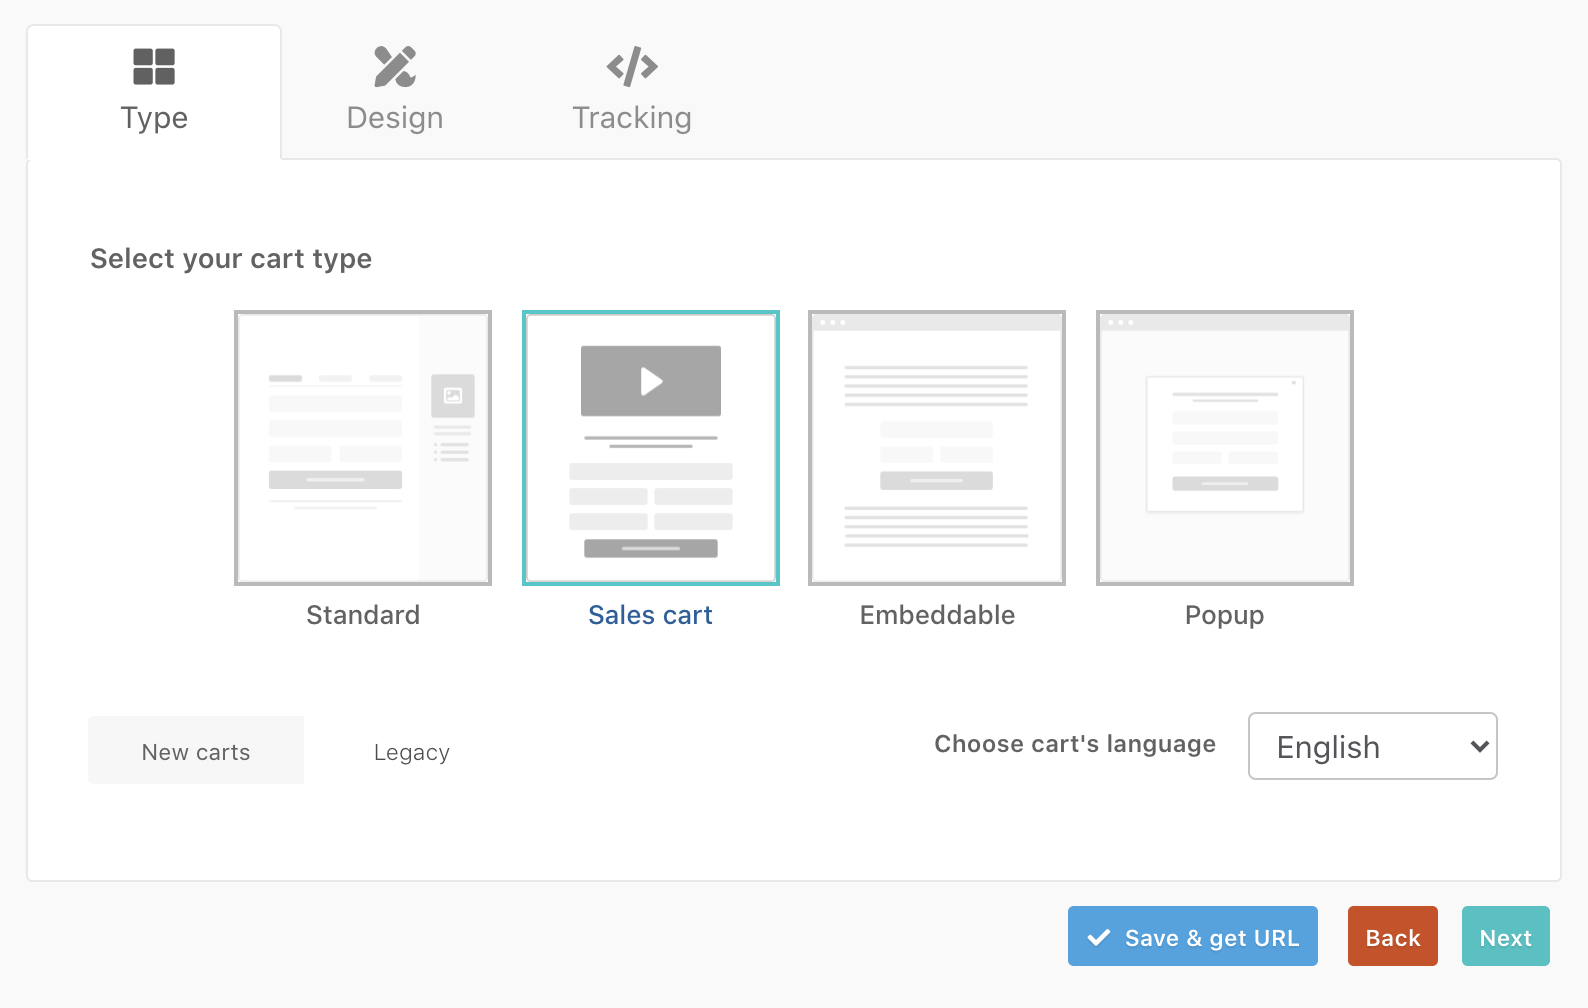Image resolution: width=1588 pixels, height=1008 pixels.
Task: Switch to Legacy carts tab
Action: coord(412,752)
